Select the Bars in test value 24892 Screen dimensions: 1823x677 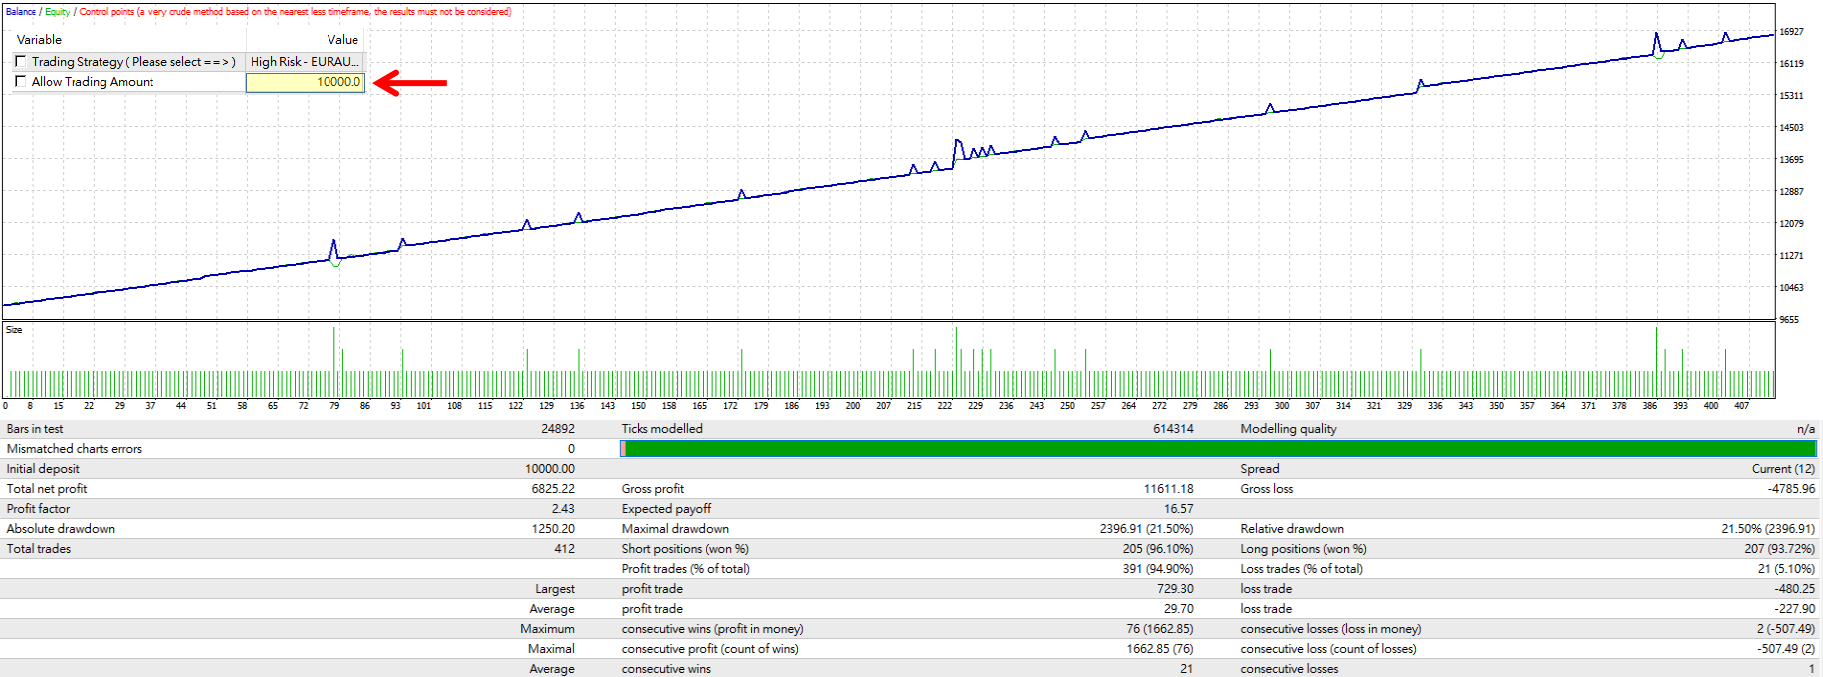[x=557, y=429]
